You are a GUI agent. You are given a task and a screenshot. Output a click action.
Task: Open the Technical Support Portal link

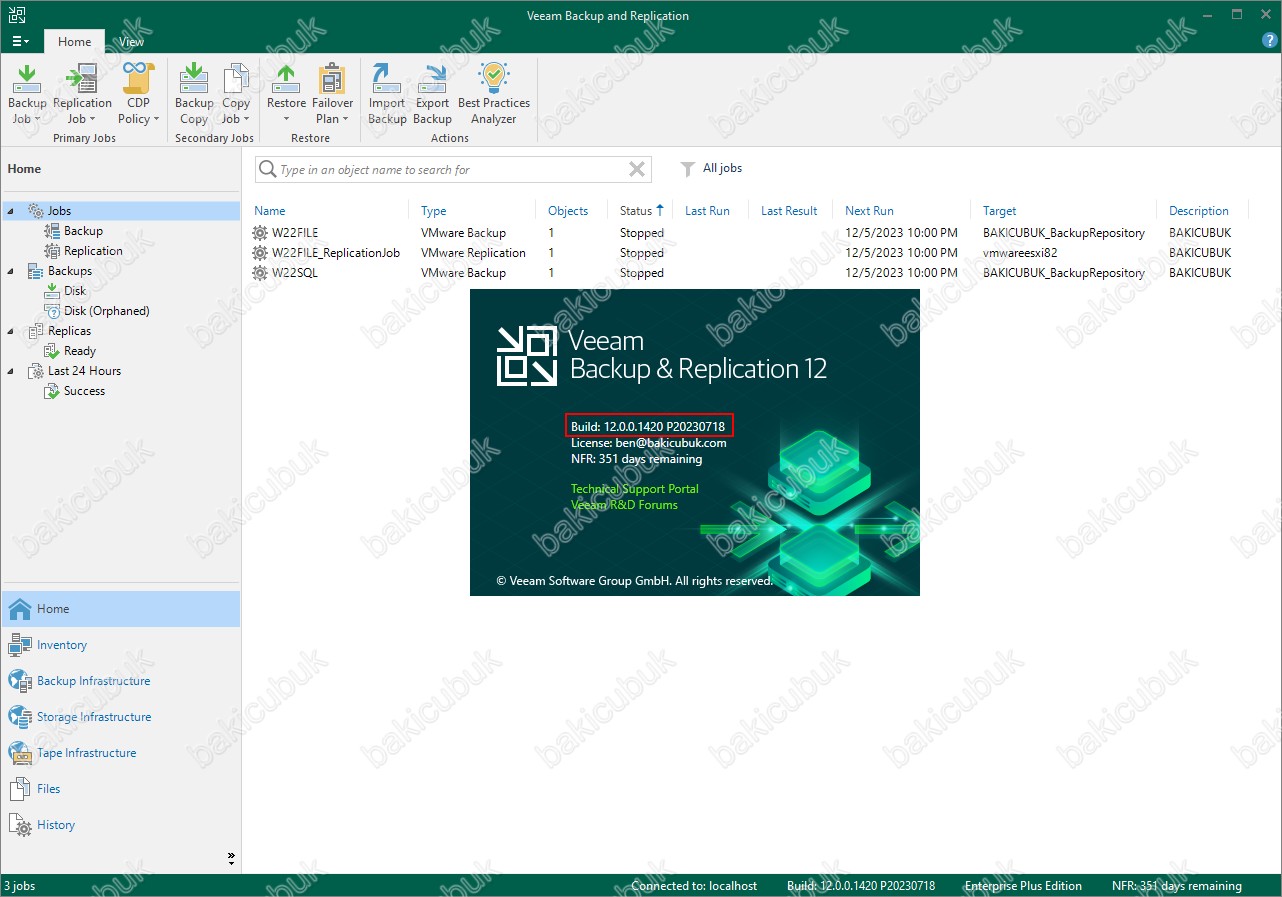point(634,489)
